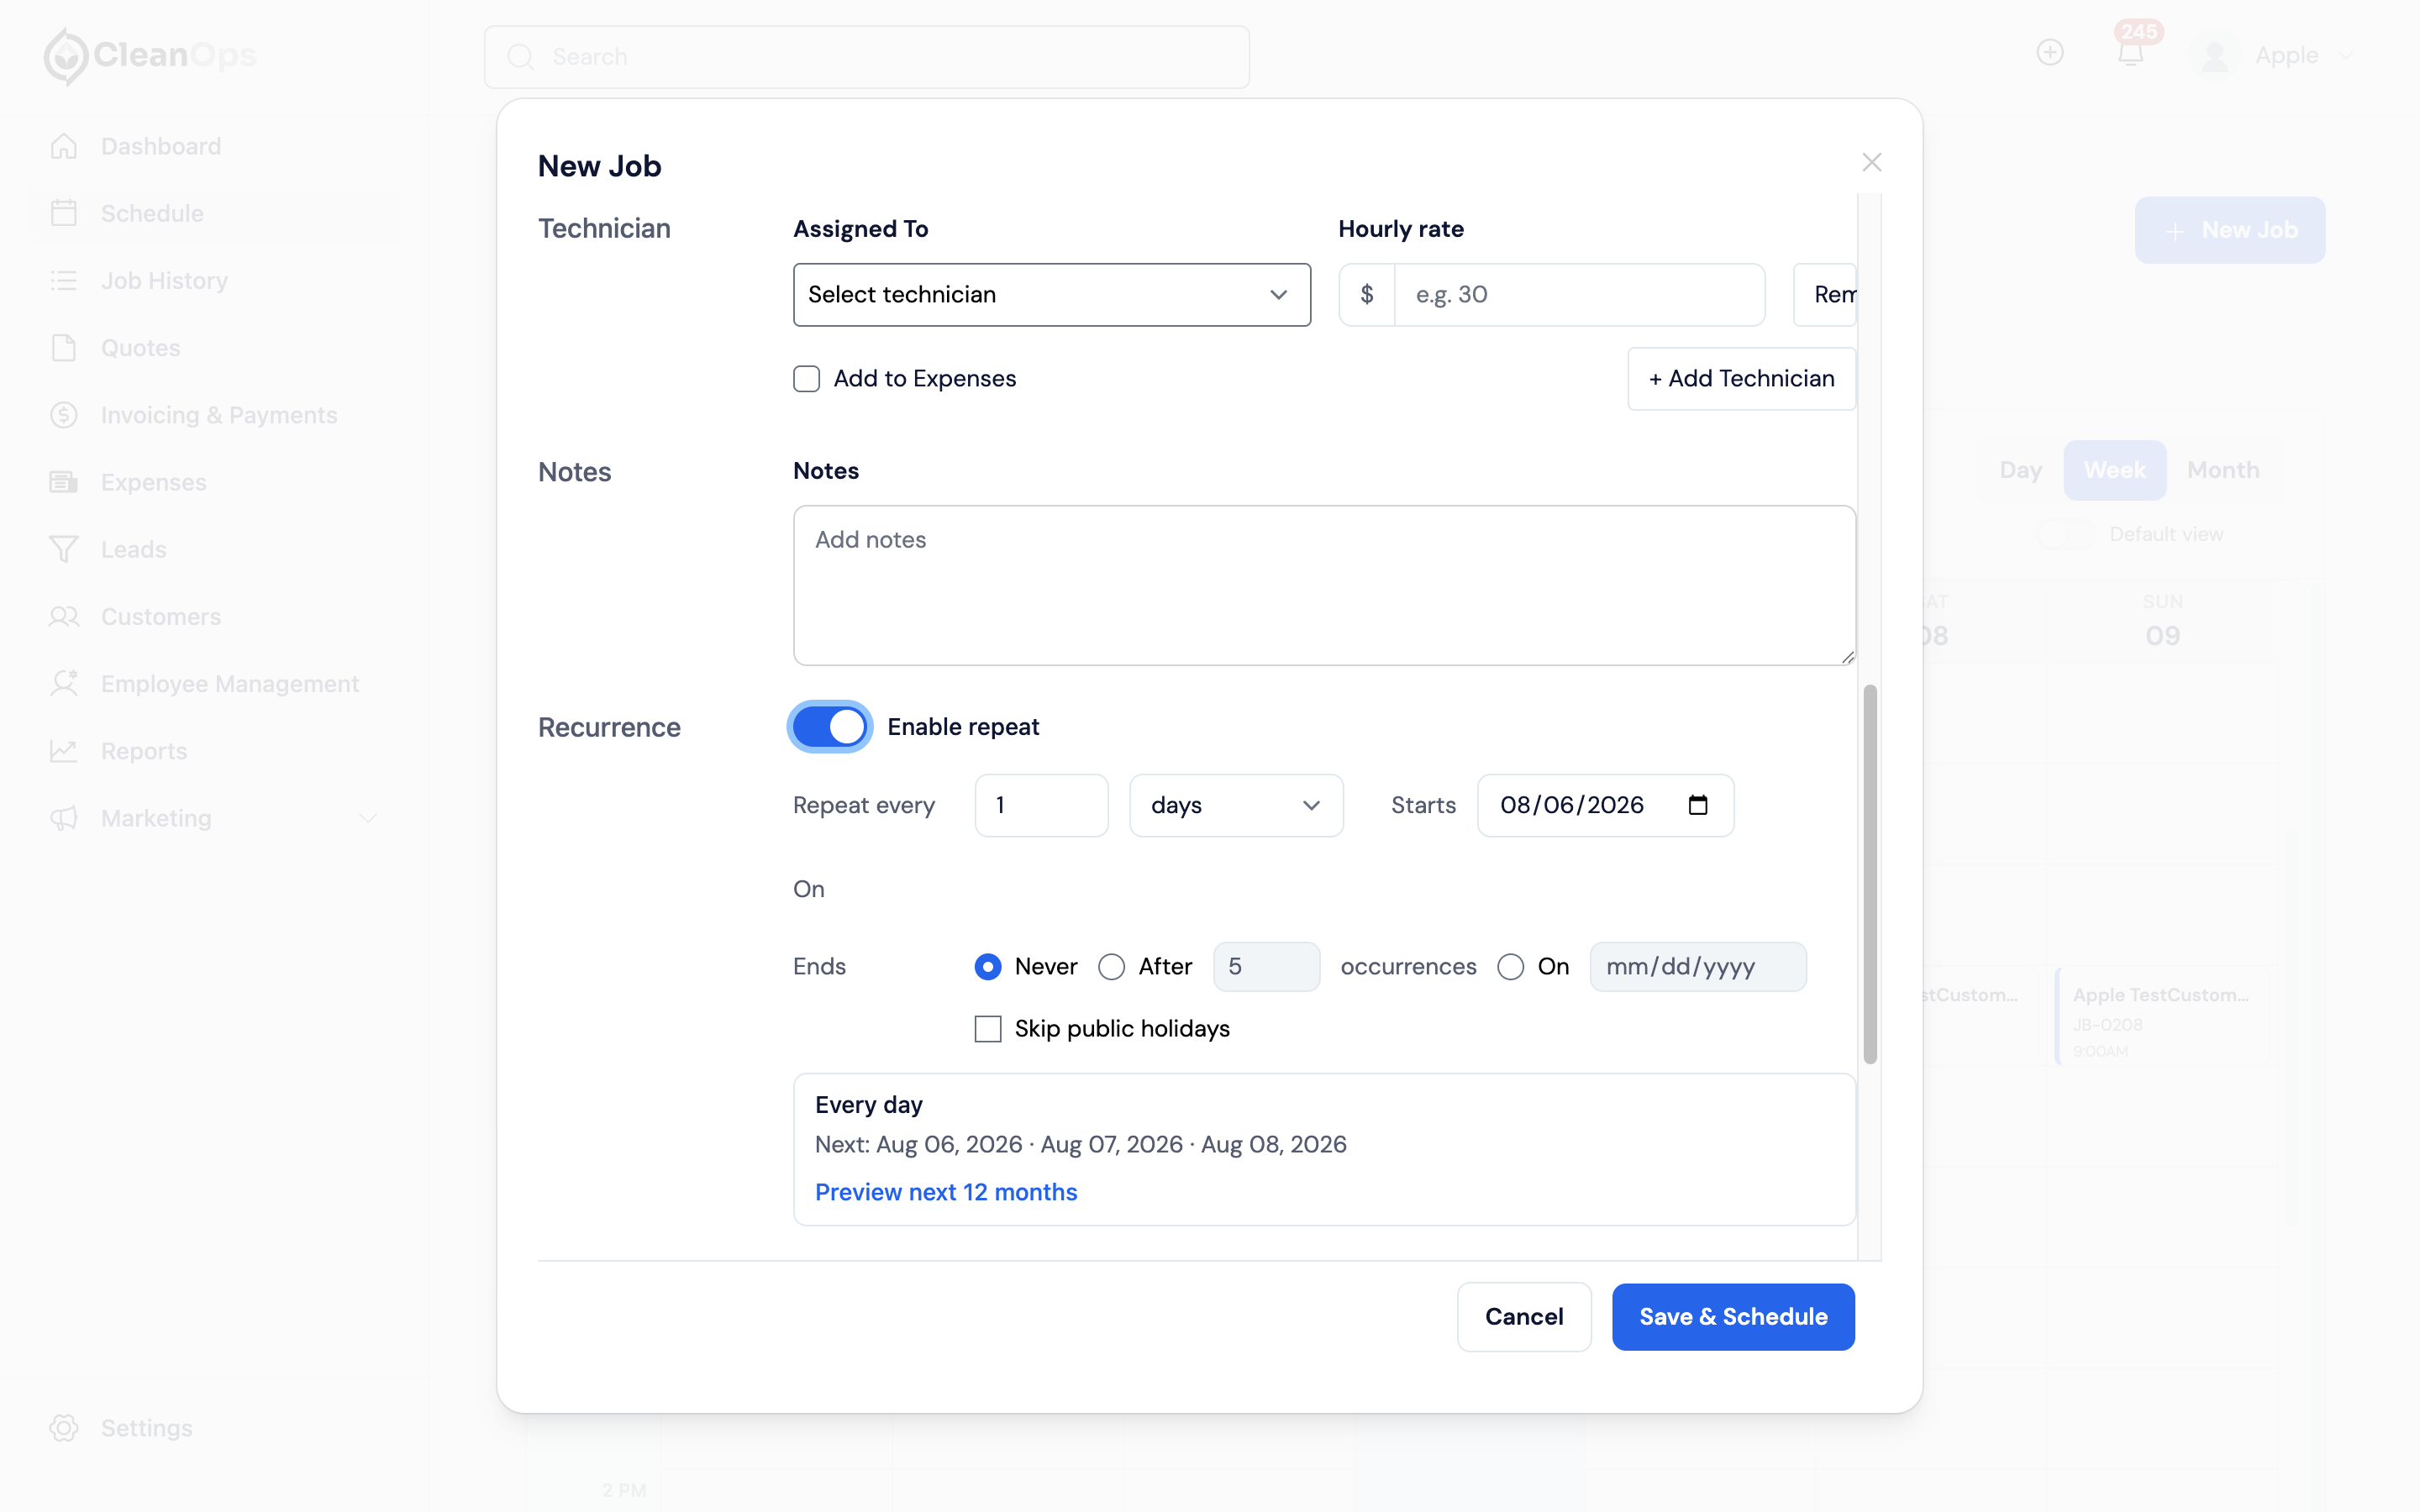Click the dialog vertical scrollbar thumb

pos(1870,875)
